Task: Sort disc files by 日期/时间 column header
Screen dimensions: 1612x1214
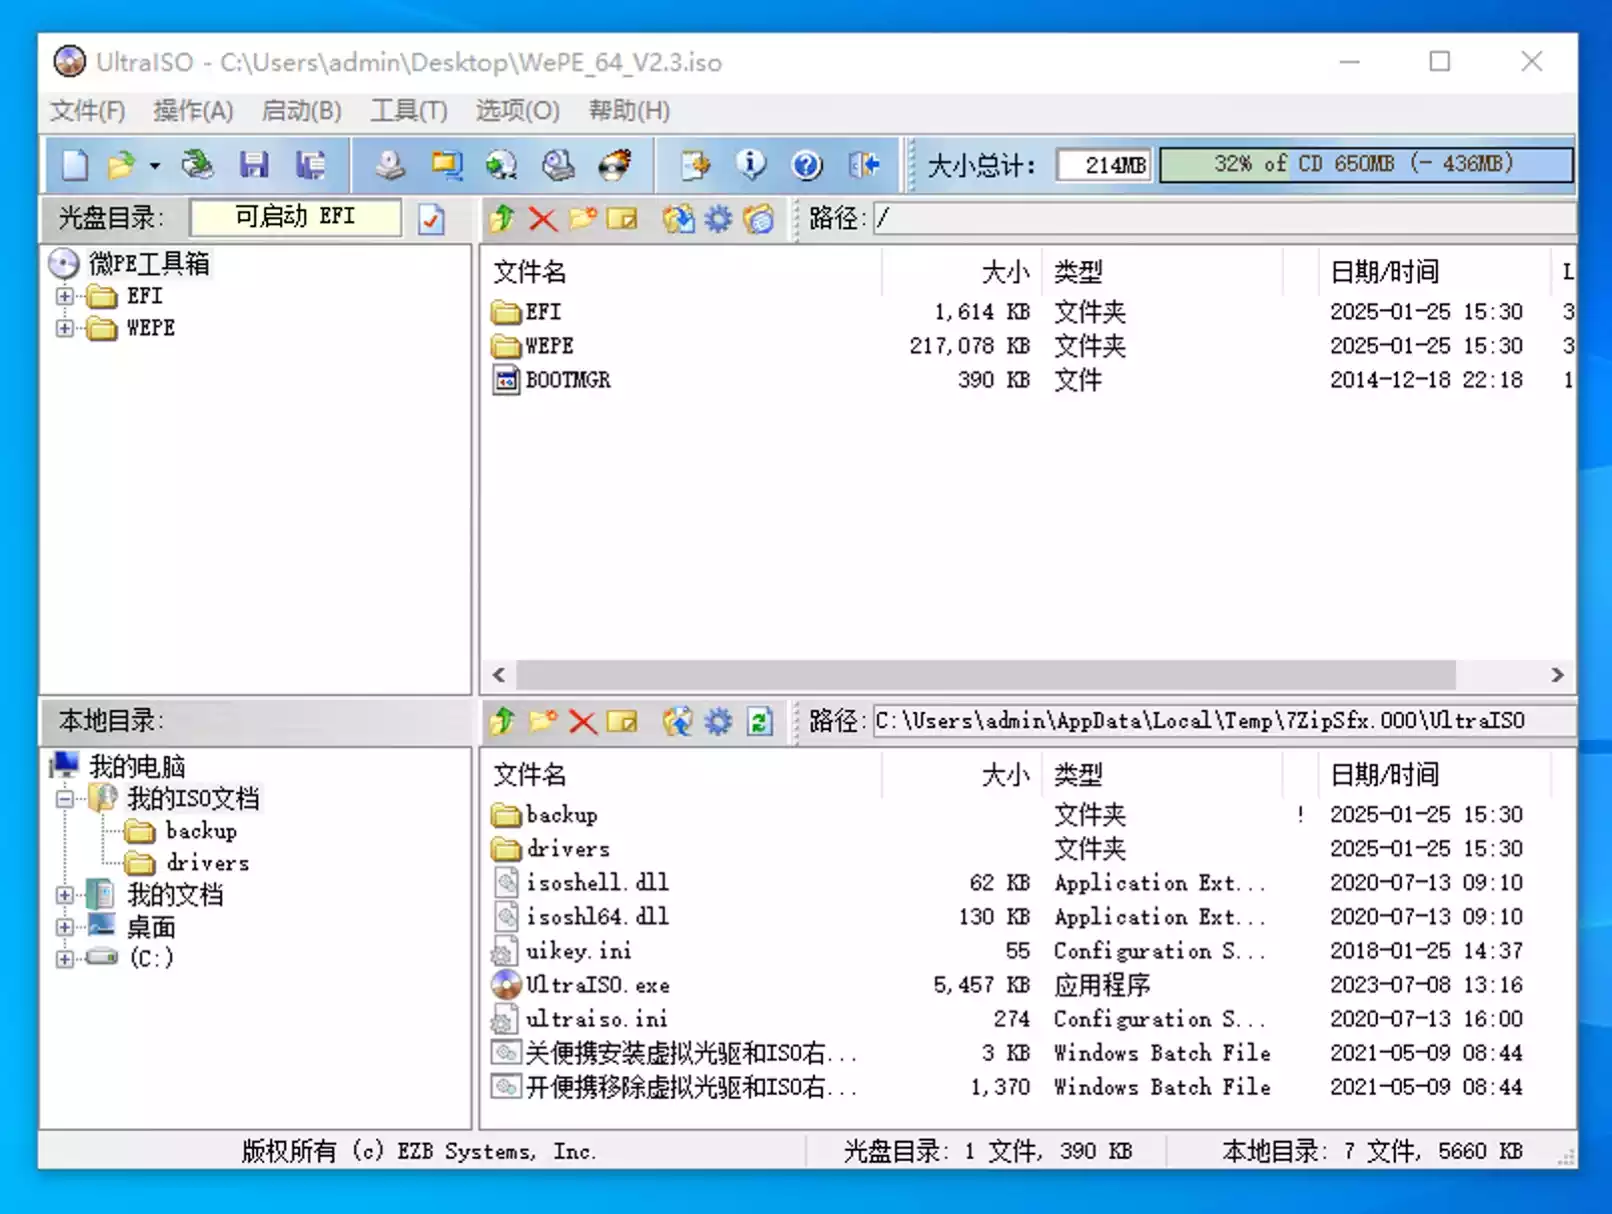Action: coord(1384,271)
